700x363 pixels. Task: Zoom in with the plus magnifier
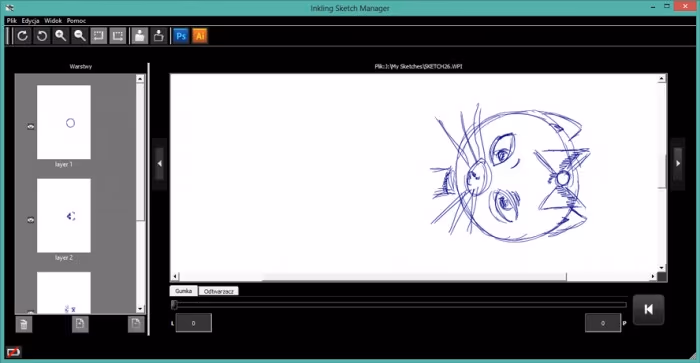pos(61,36)
